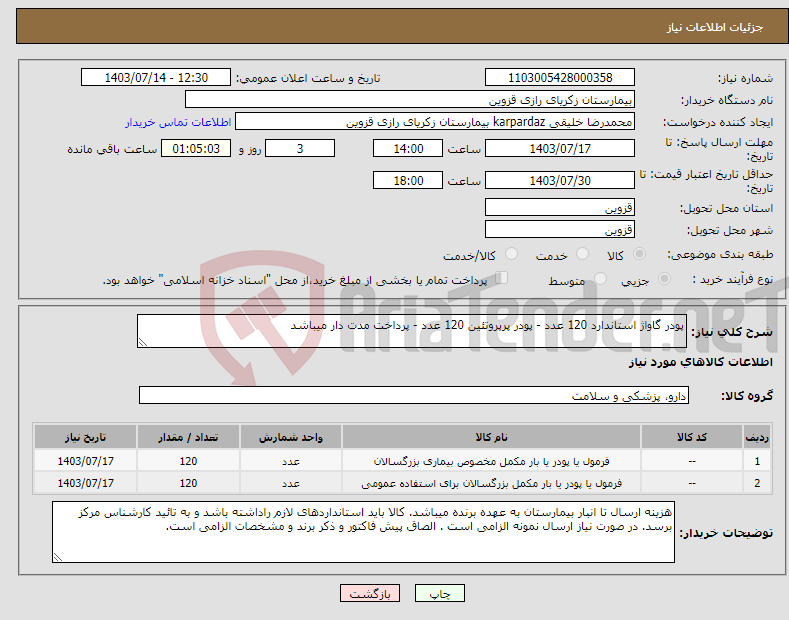Screen dimensions: 789x620
Task: Click the چاپ print button
Action: point(440,594)
